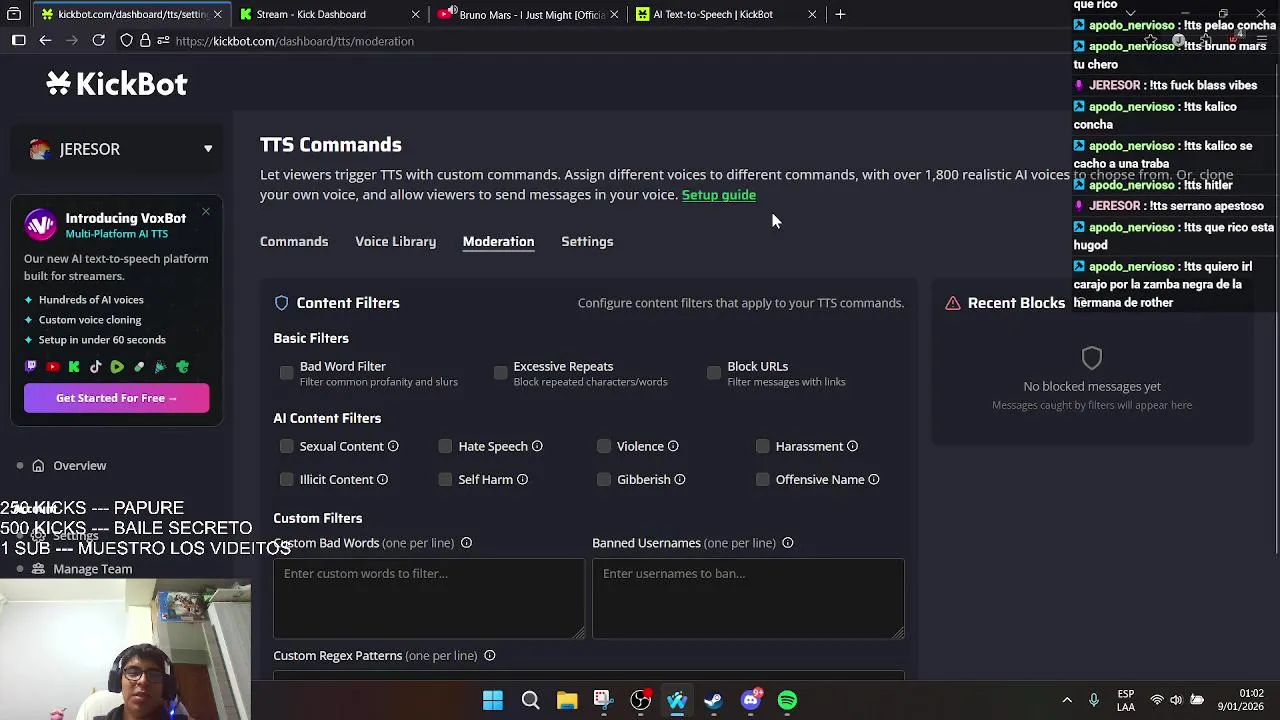Tick the Violence filter checkbox
This screenshot has height=720, width=1280.
click(x=604, y=446)
